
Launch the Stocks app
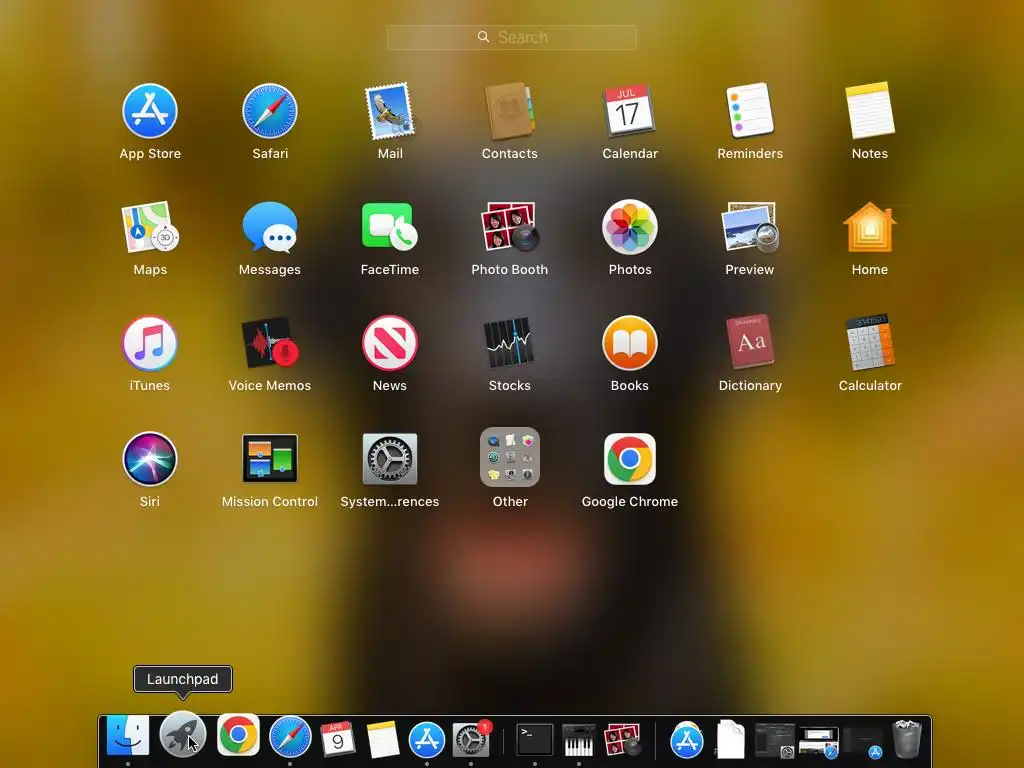tap(509, 343)
